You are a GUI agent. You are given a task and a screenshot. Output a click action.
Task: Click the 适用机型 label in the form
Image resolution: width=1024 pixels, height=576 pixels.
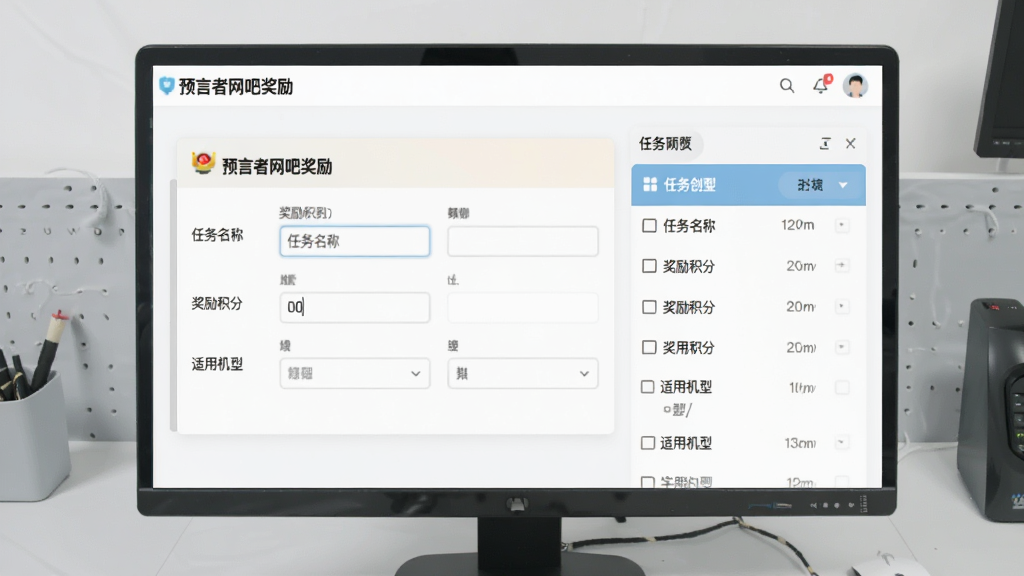pyautogui.click(x=217, y=364)
